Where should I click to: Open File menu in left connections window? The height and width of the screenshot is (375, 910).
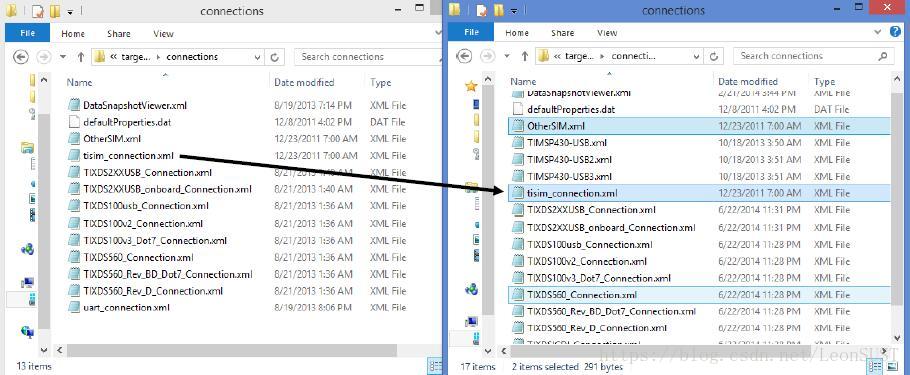[x=27, y=33]
